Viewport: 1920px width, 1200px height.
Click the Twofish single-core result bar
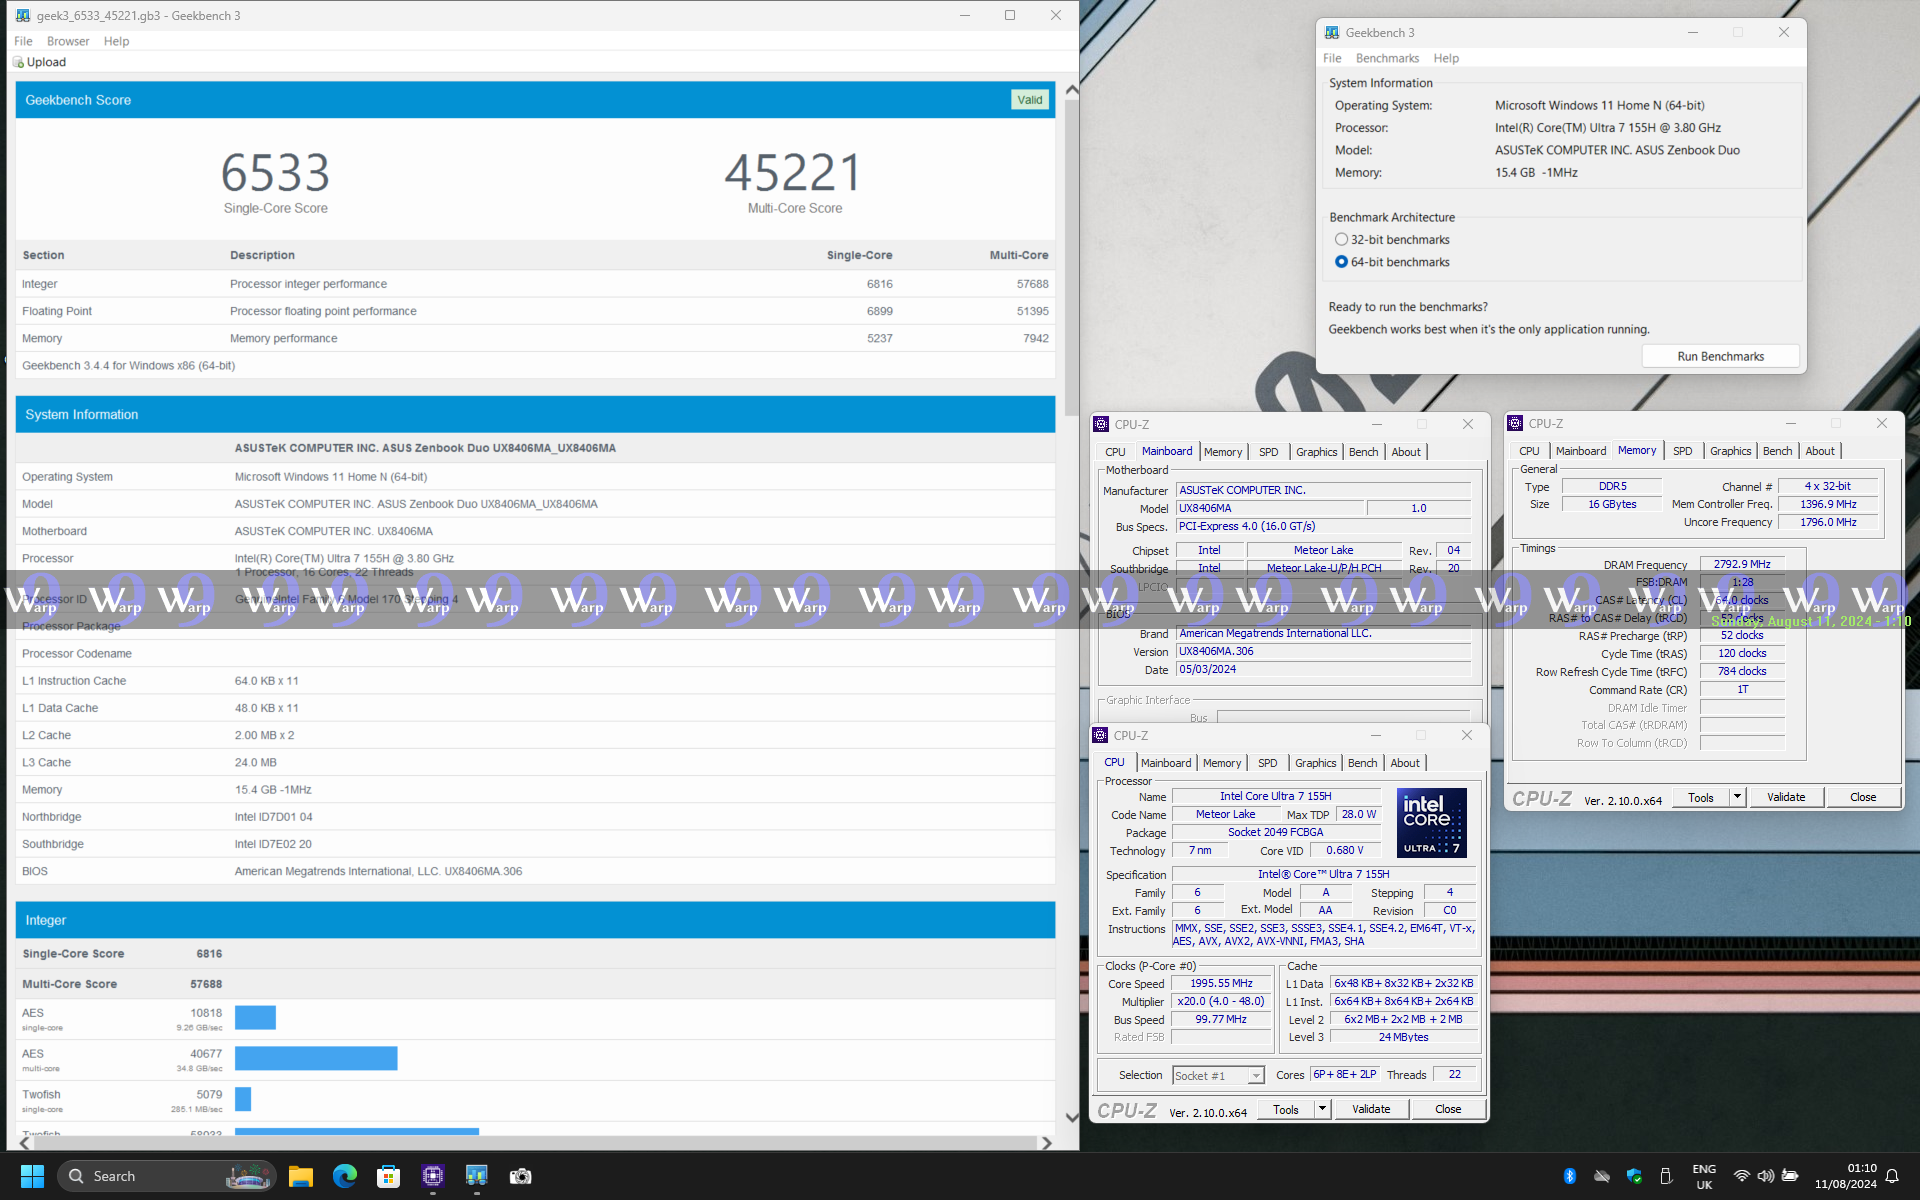(243, 1099)
